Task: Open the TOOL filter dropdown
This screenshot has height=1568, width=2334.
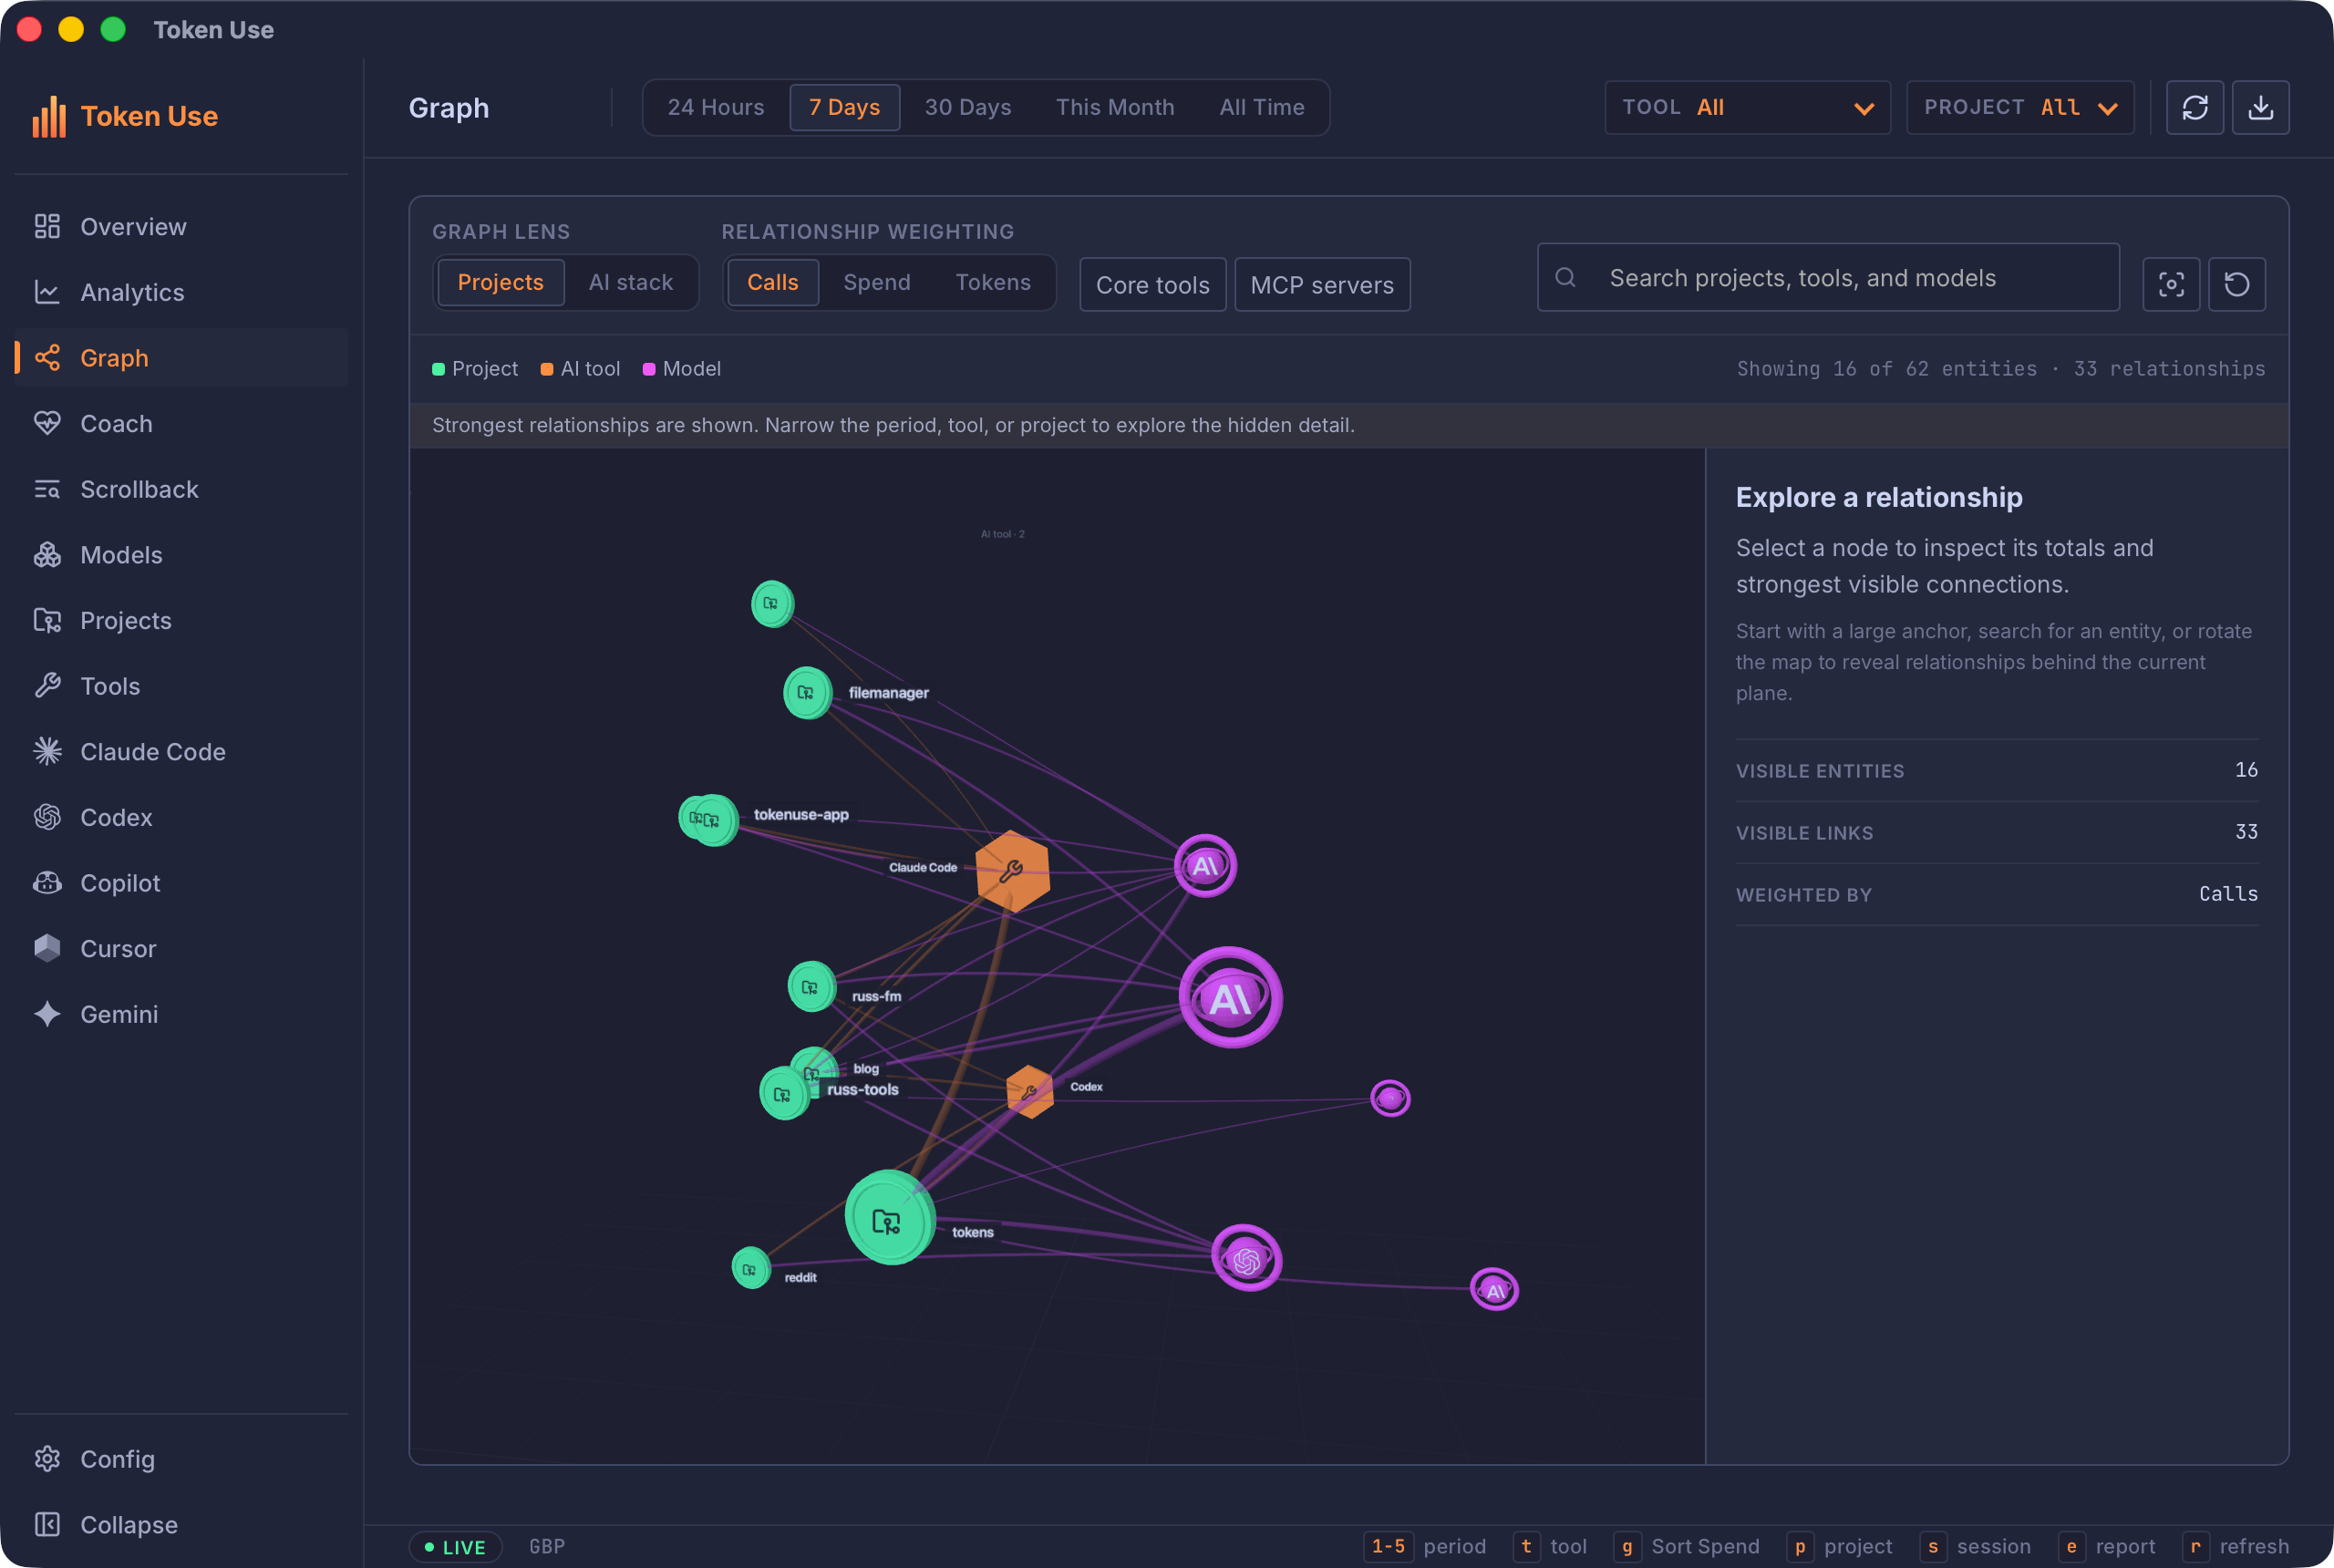Action: 1746,107
